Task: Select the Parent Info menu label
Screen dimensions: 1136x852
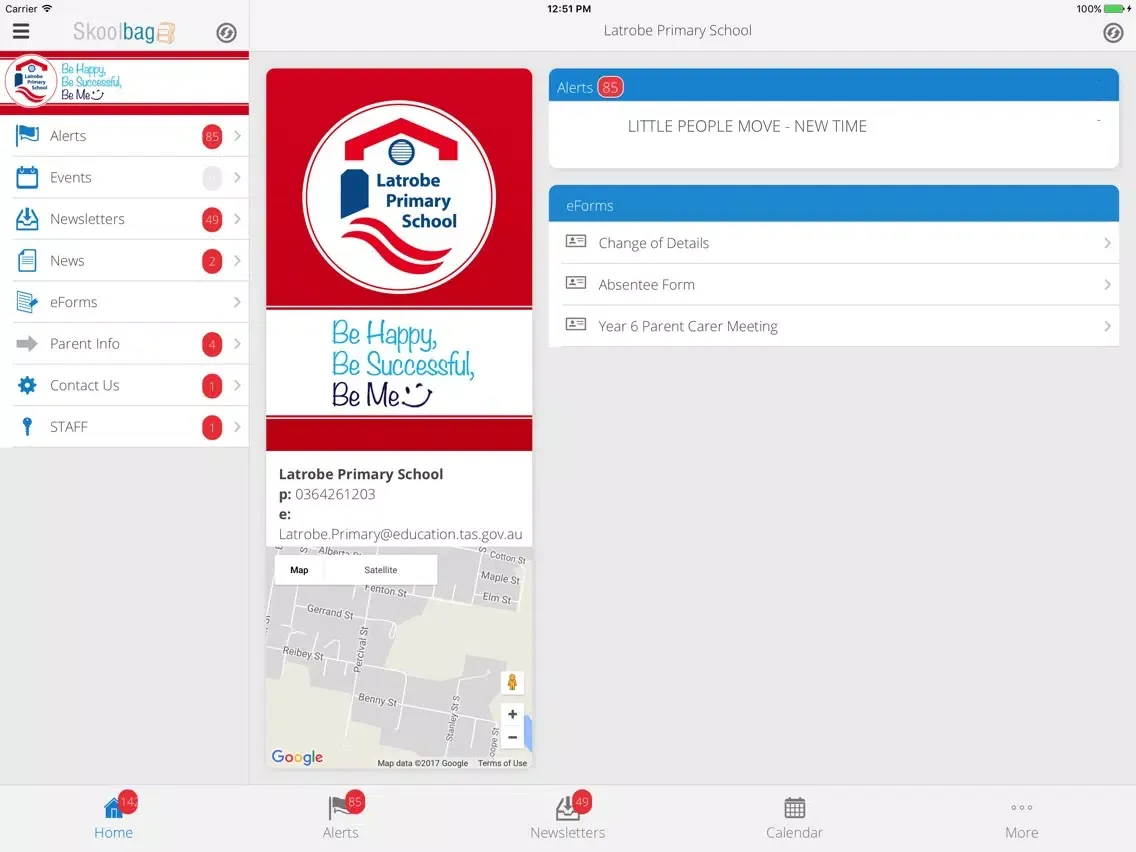Action: tap(85, 343)
